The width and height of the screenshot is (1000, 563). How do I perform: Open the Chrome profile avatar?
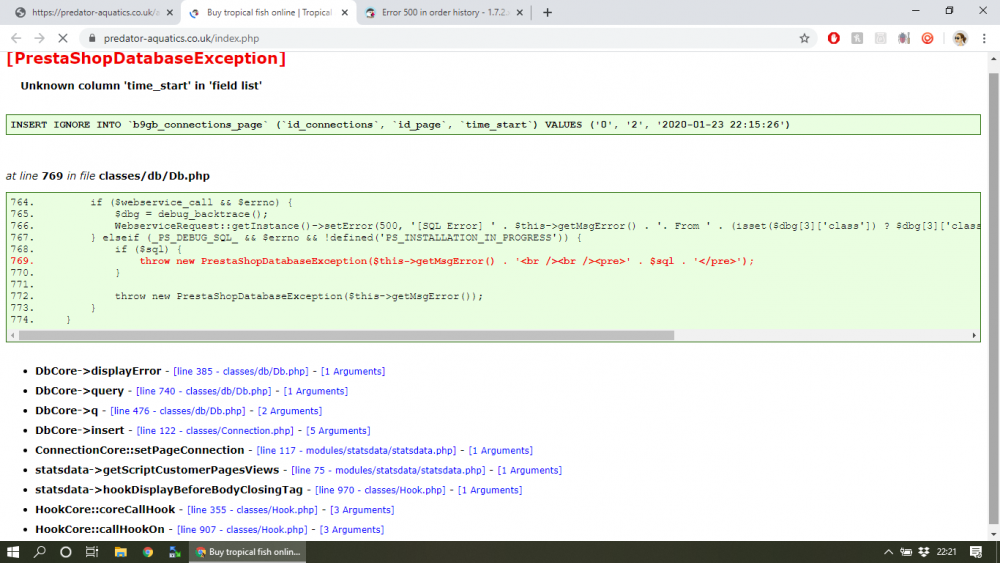[960, 38]
